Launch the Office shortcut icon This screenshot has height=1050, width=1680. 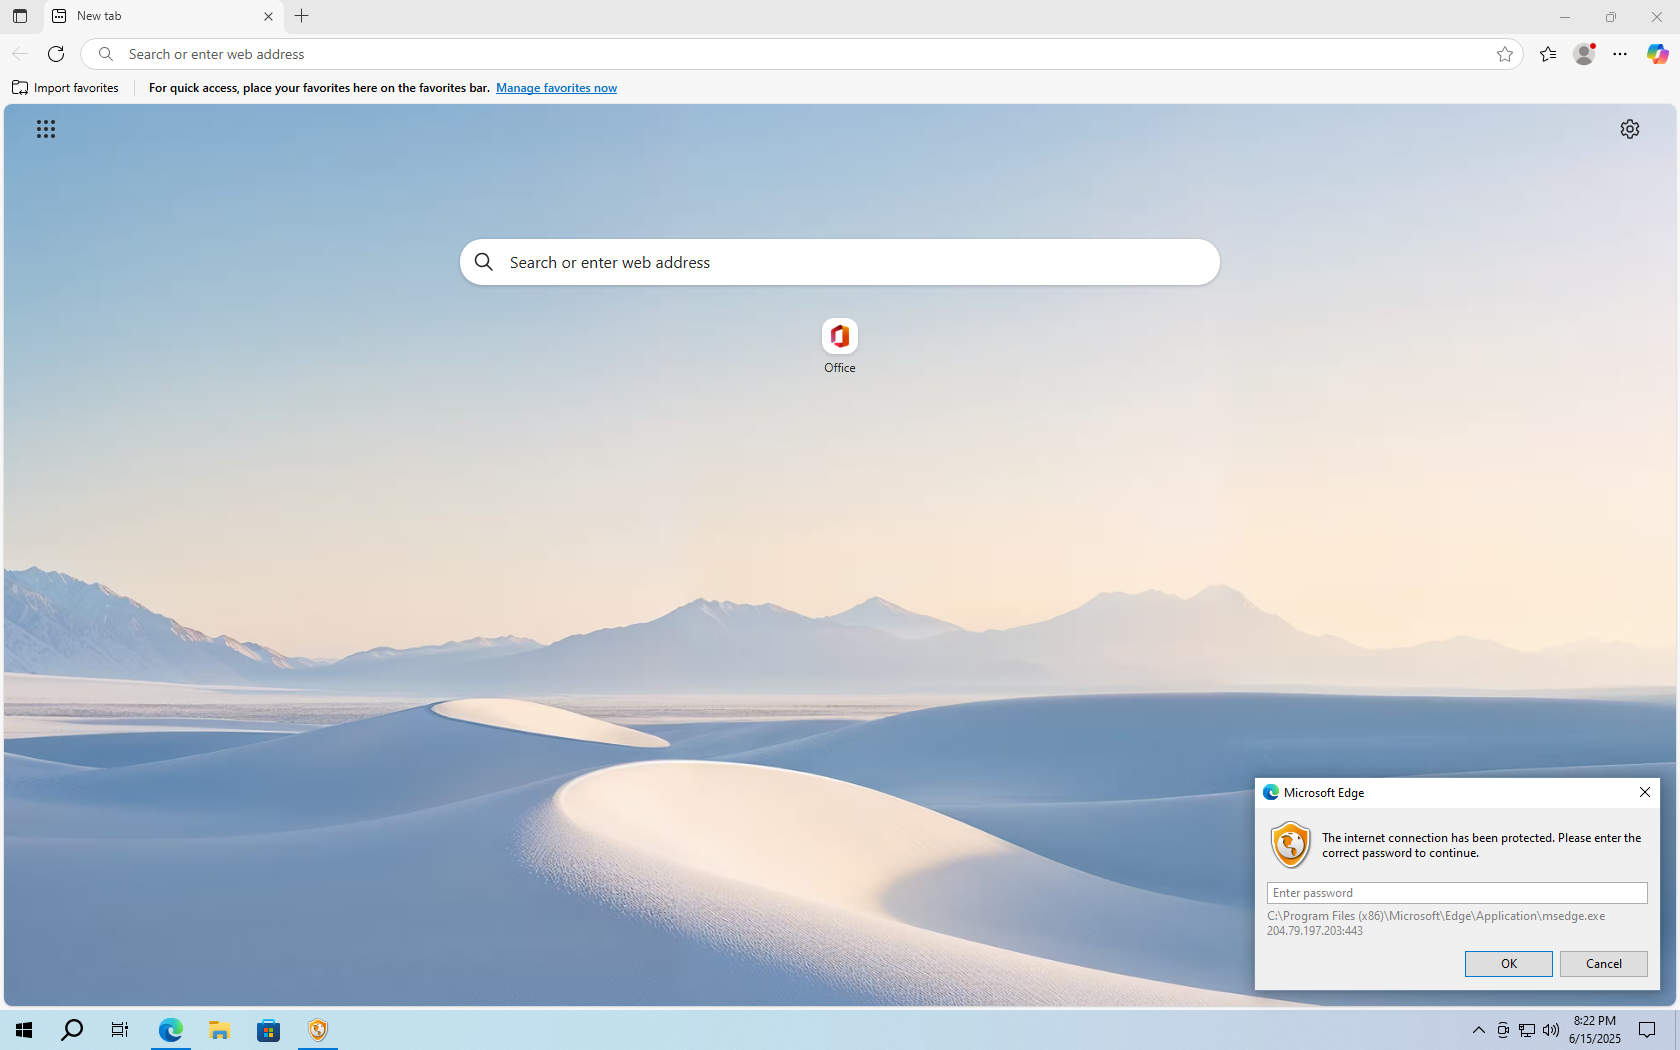pos(839,336)
